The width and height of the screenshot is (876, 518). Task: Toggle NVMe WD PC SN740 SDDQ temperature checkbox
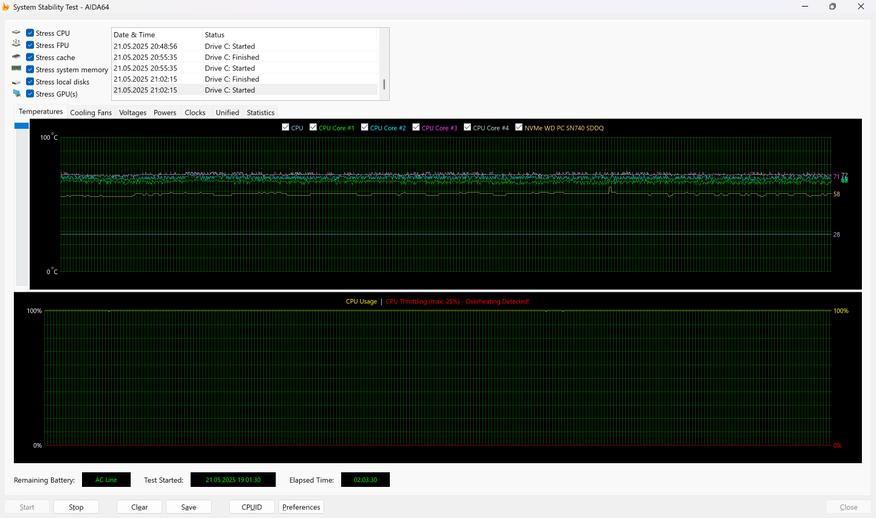coord(518,128)
